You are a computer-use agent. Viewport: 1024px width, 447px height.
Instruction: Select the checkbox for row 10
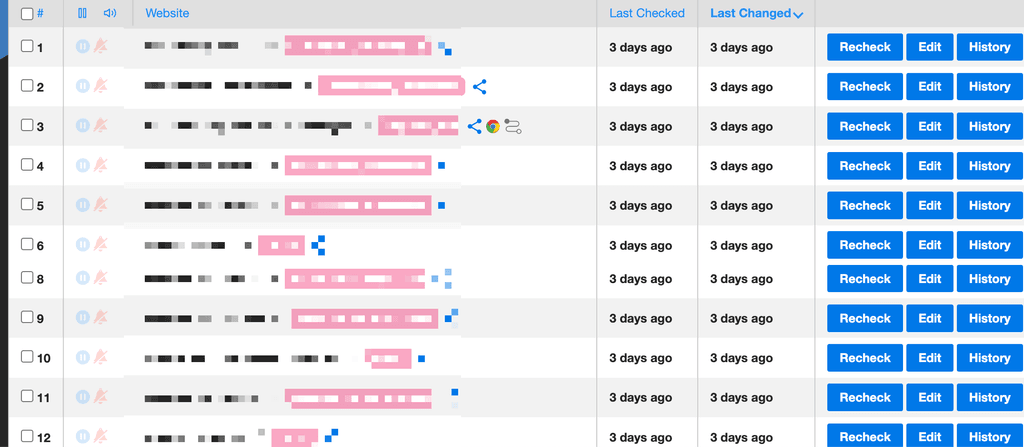27,357
